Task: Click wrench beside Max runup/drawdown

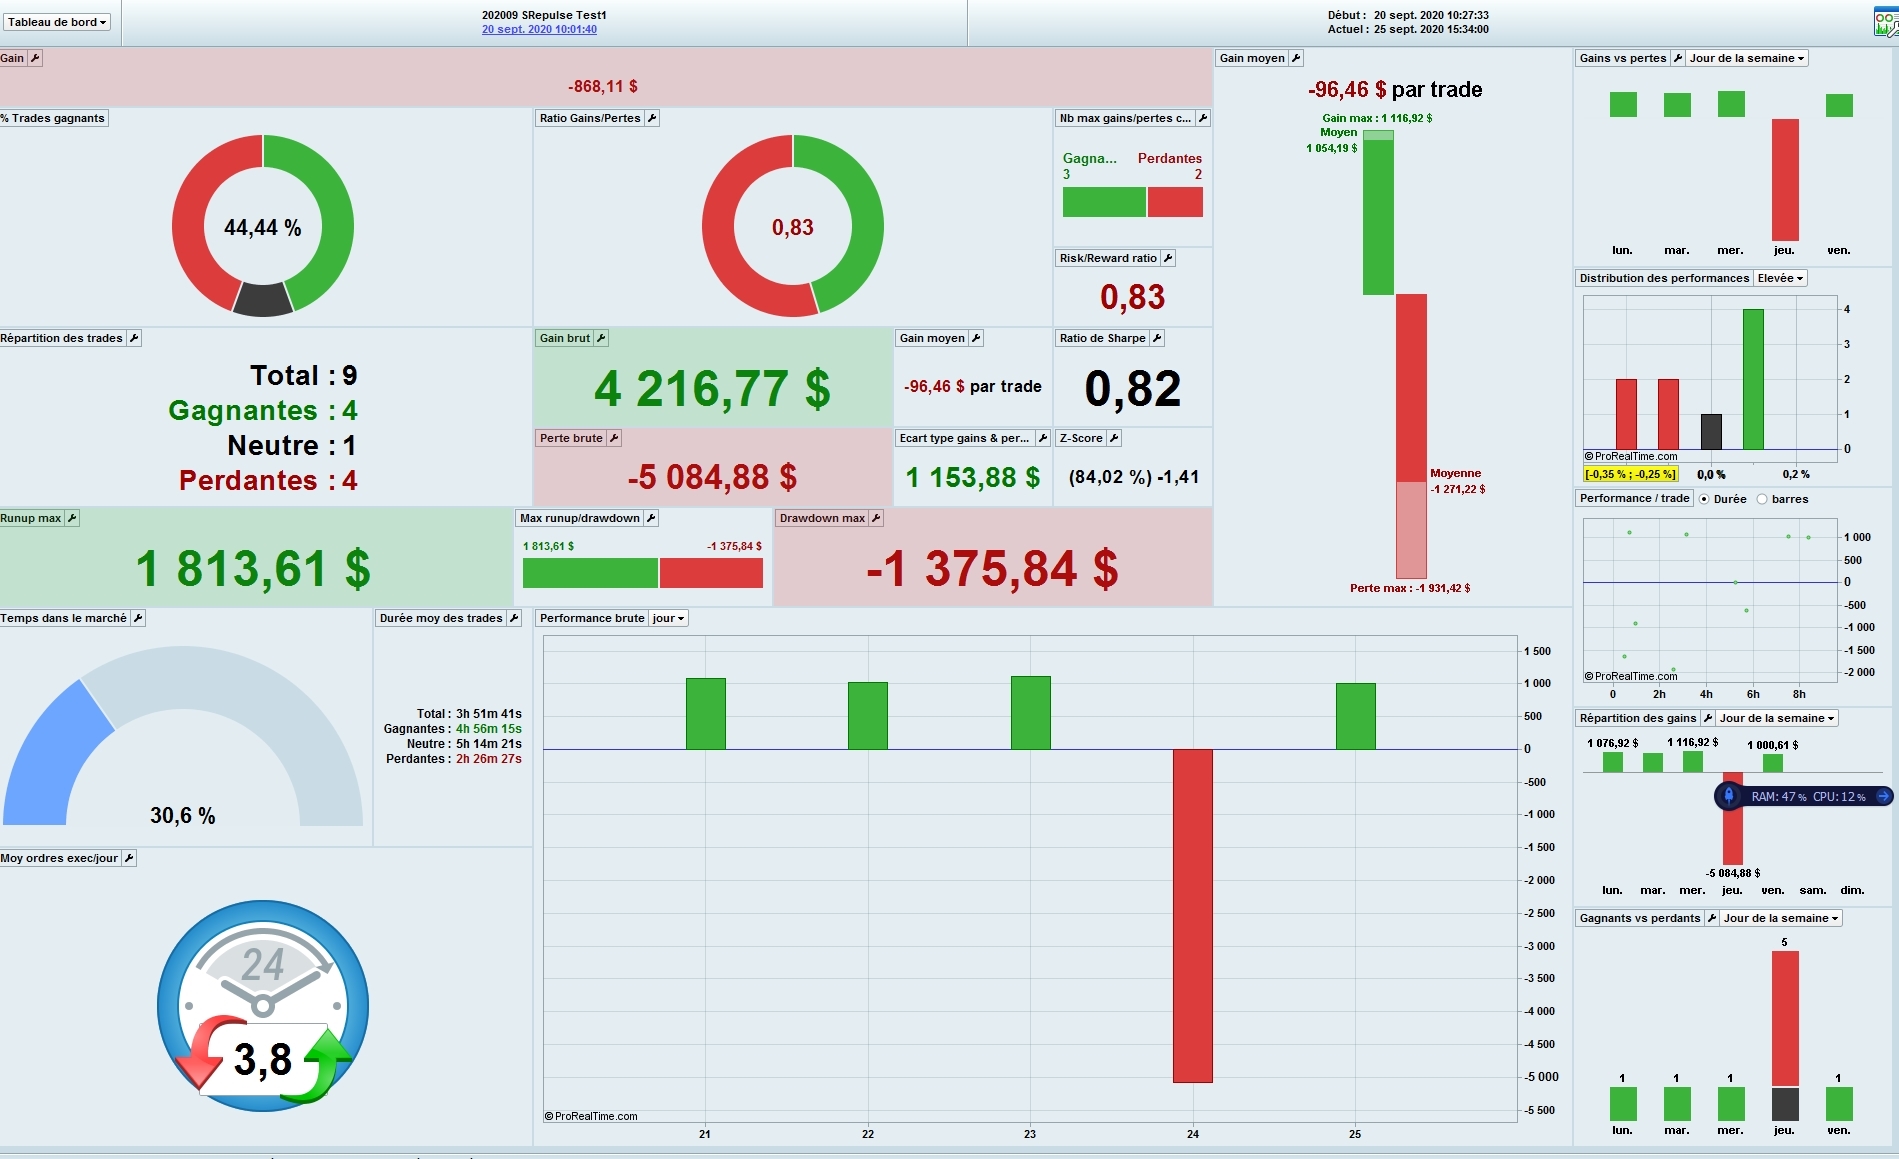Action: click(x=651, y=518)
